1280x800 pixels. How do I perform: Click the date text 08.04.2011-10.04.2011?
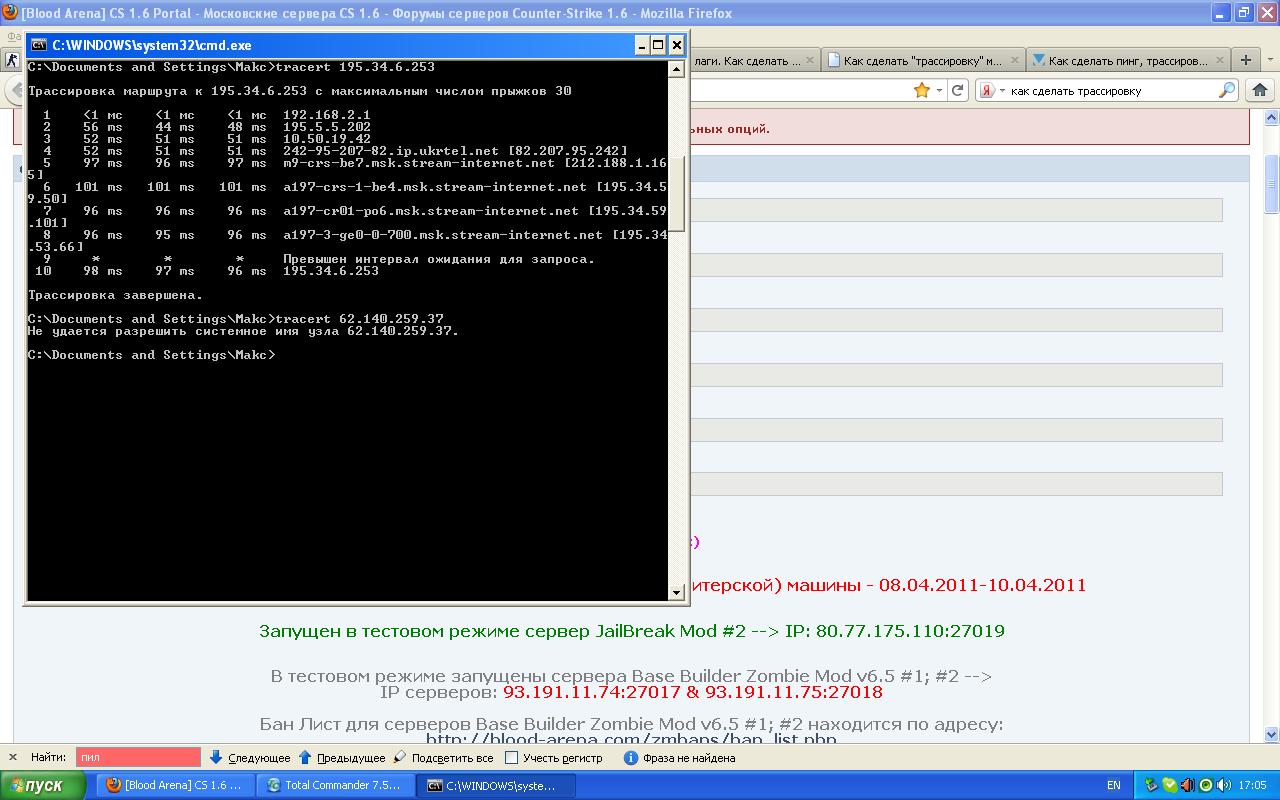(x=982, y=585)
